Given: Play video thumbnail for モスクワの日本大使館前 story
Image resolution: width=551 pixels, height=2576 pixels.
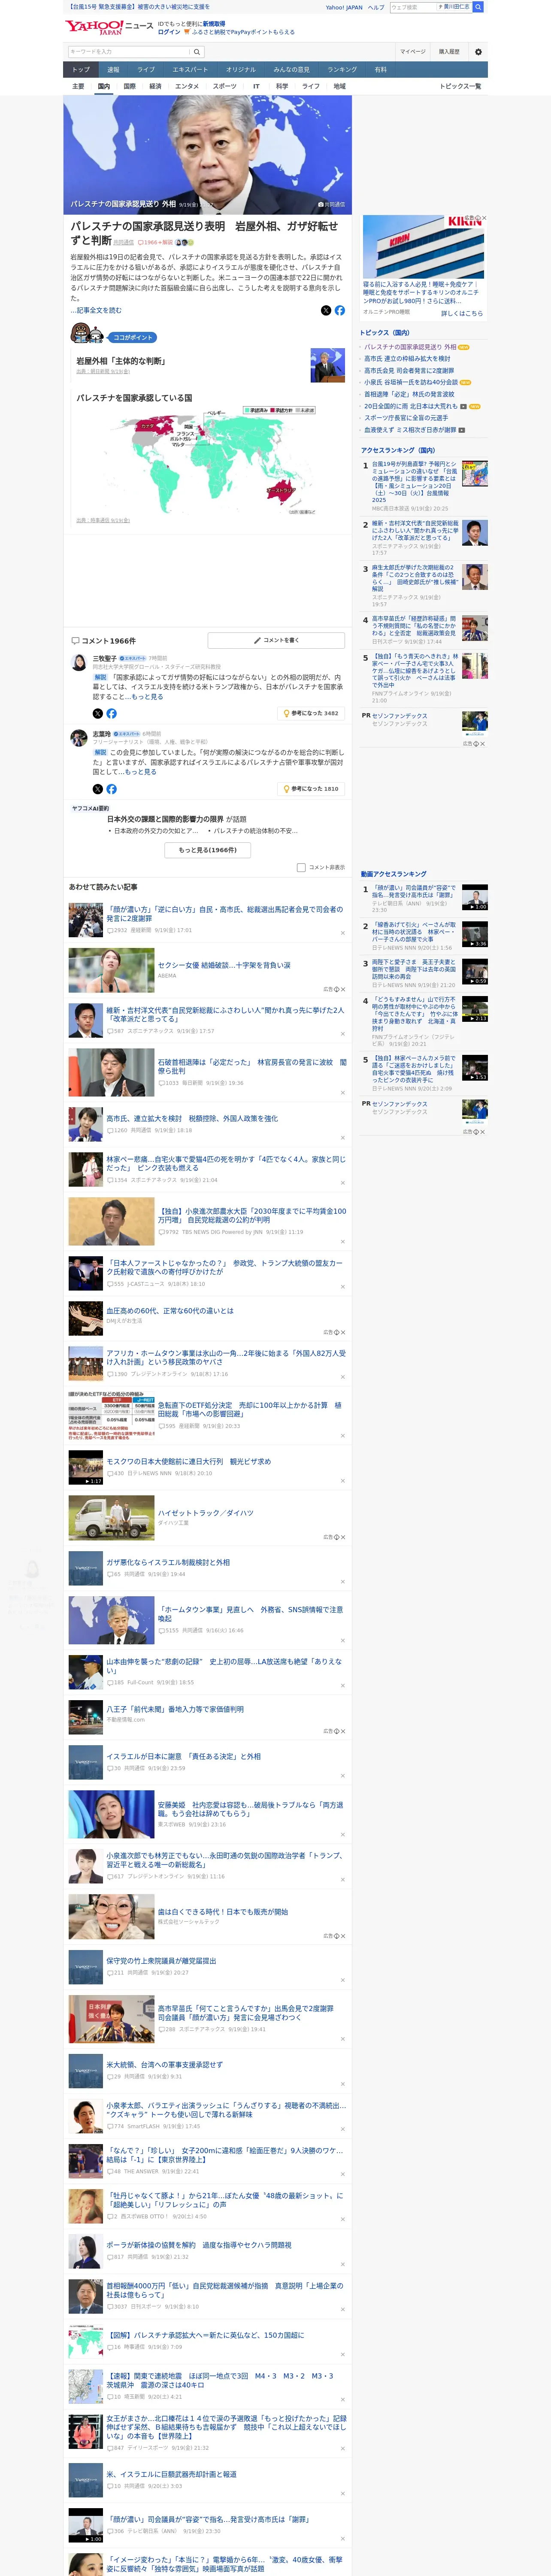Looking at the screenshot, I should point(85,1468).
